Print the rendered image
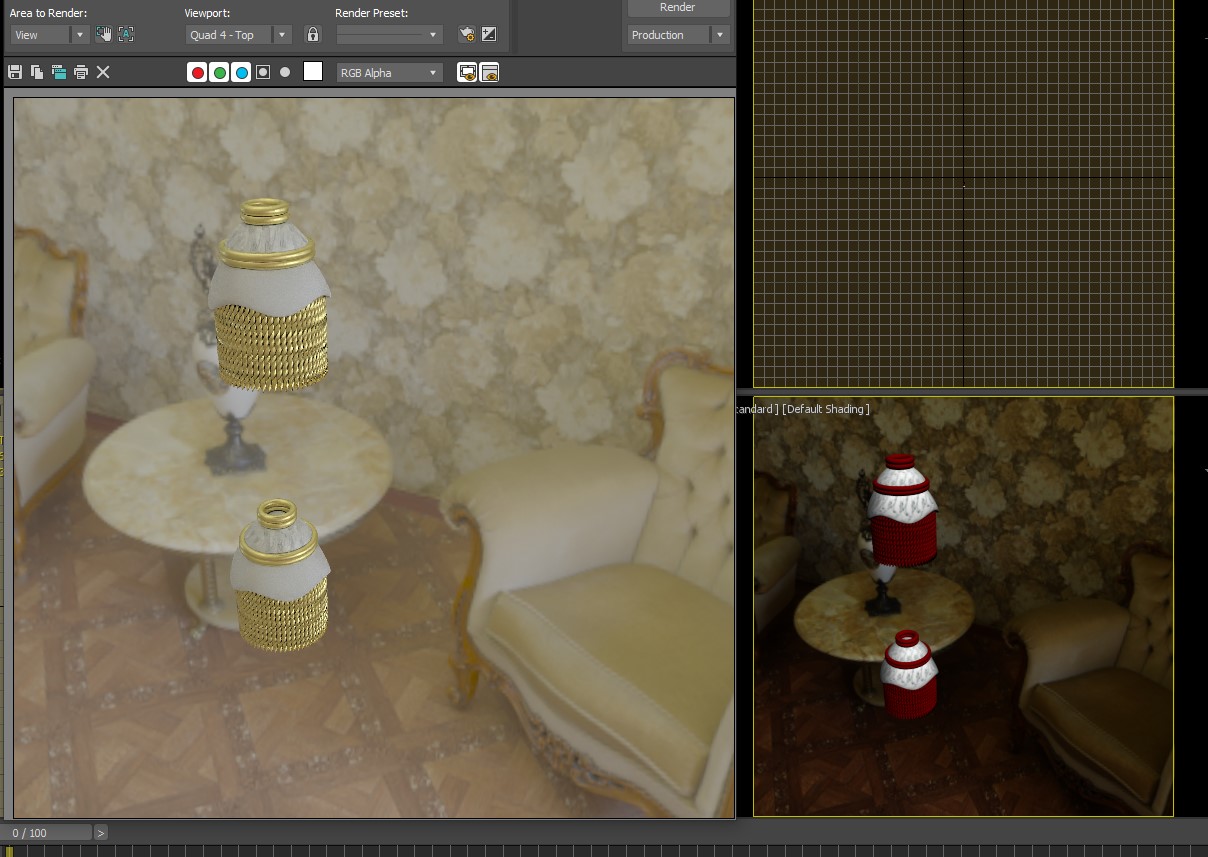 coord(81,72)
